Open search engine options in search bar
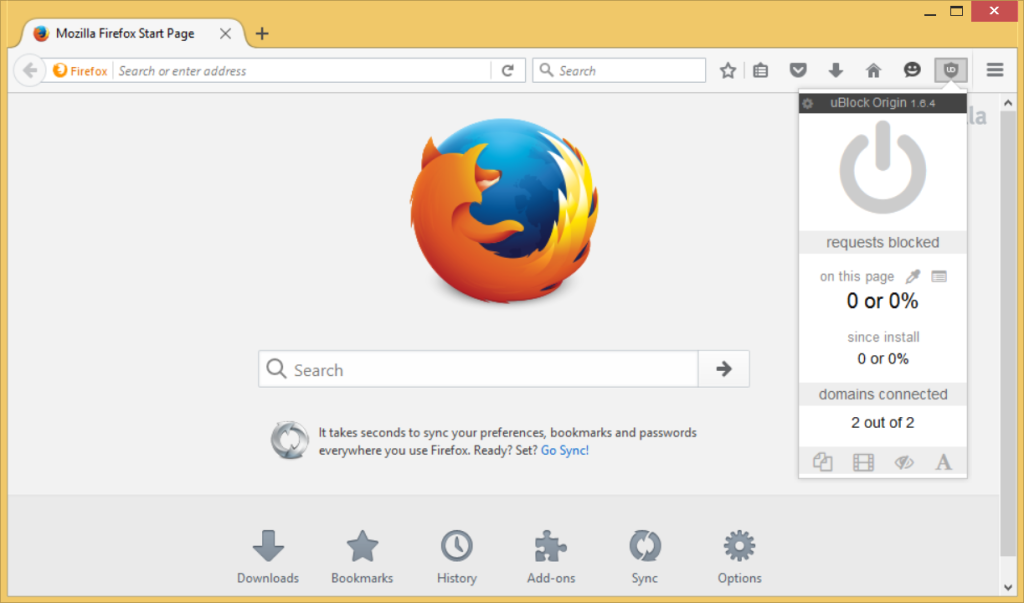1024x603 pixels. 546,70
